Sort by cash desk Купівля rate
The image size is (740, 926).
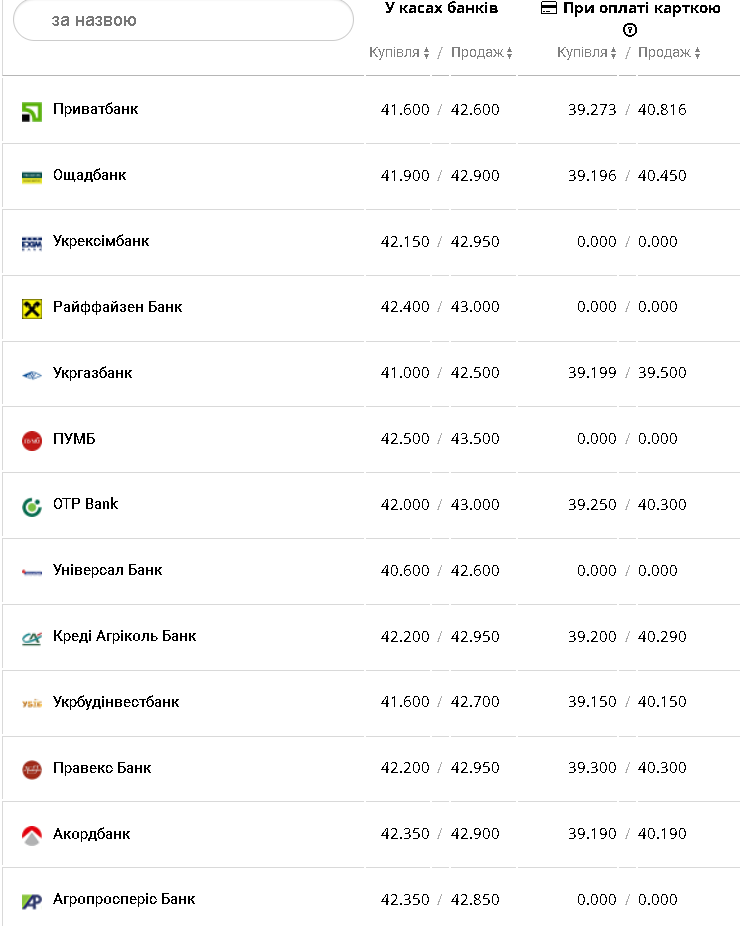(399, 53)
